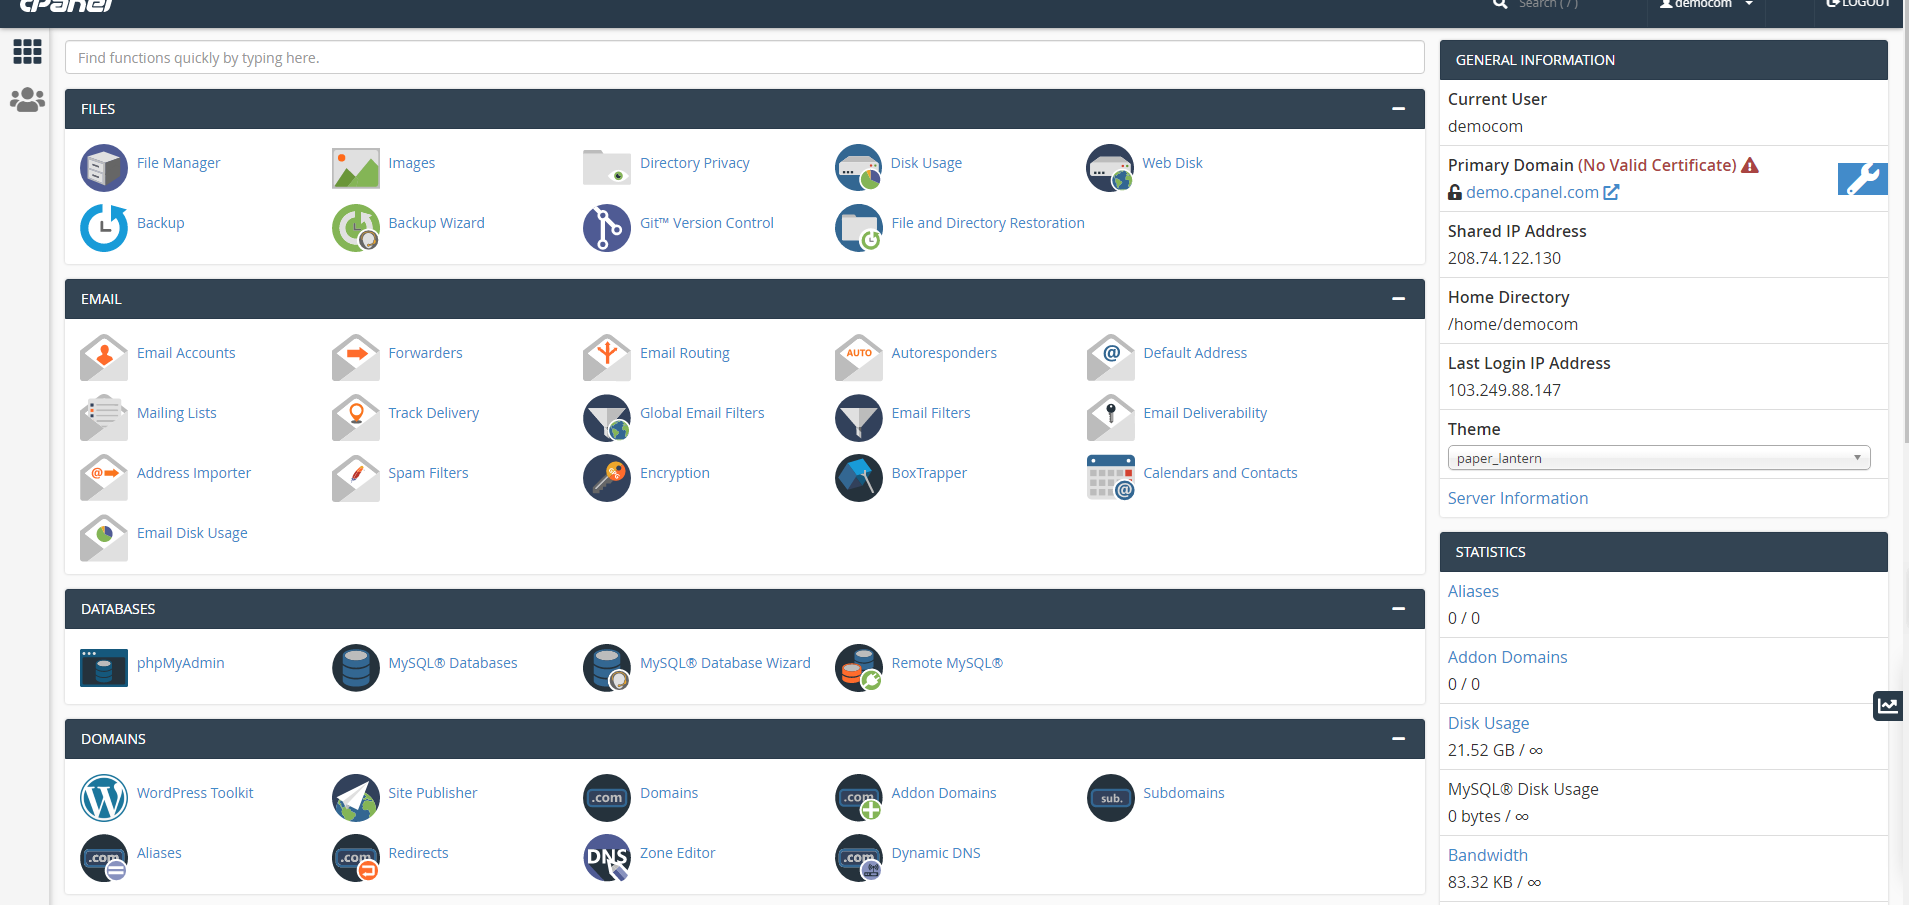1909x905 pixels.
Task: Open the Disk Usage statistics link
Action: coord(1488,723)
